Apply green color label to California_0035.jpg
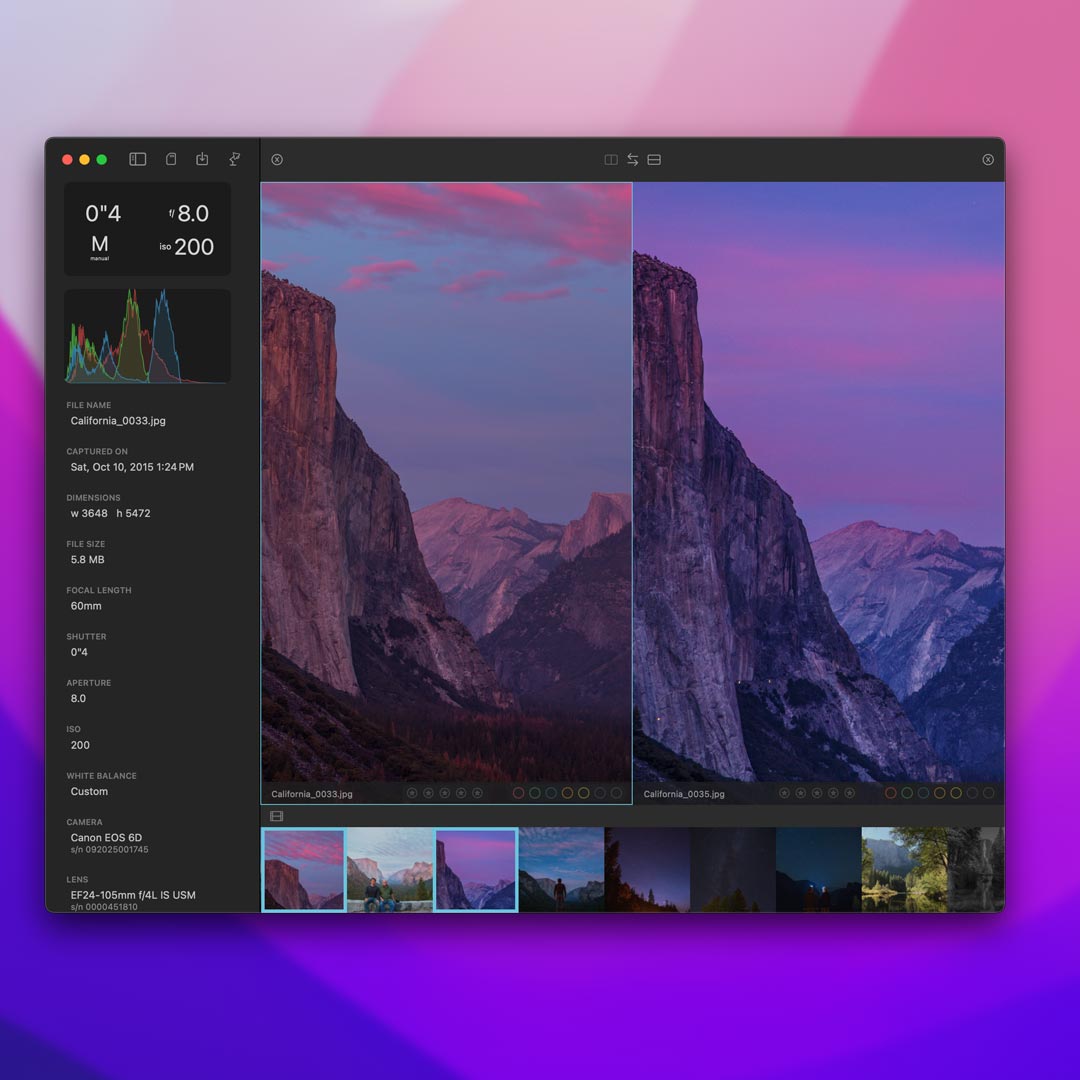 [907, 793]
